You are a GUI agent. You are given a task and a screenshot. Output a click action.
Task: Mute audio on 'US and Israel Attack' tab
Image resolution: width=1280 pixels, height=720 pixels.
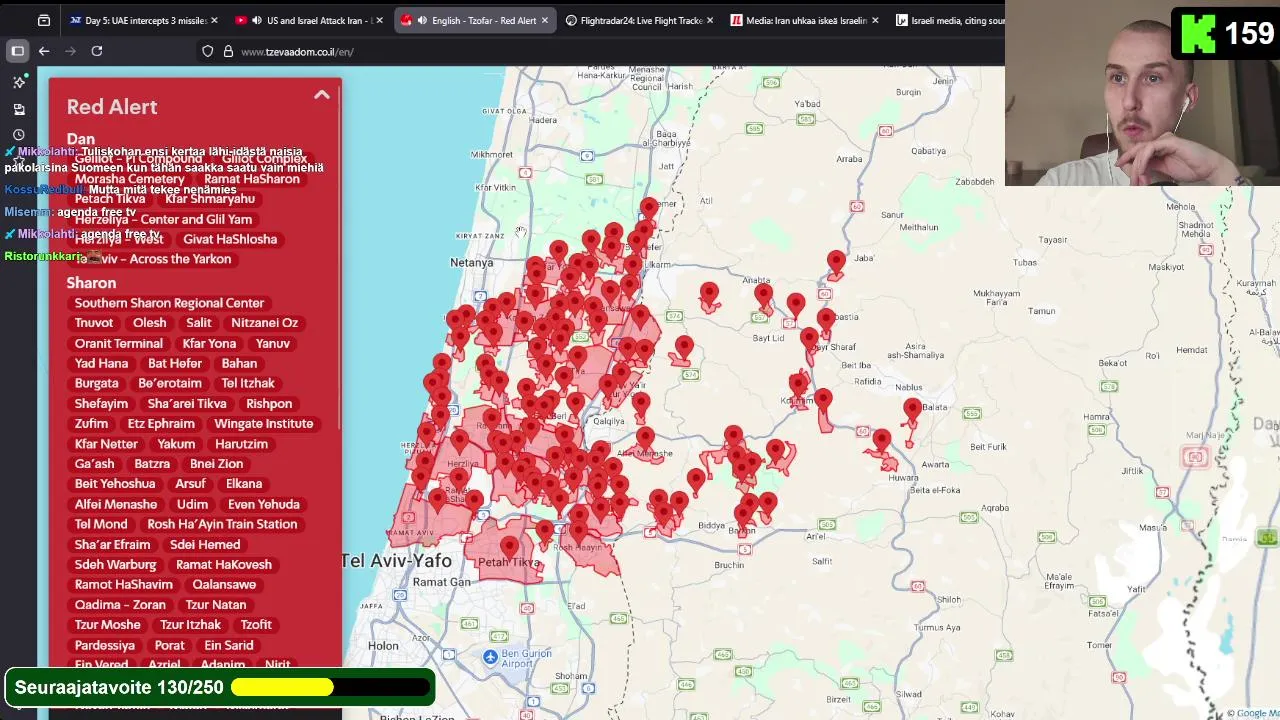[x=257, y=20]
